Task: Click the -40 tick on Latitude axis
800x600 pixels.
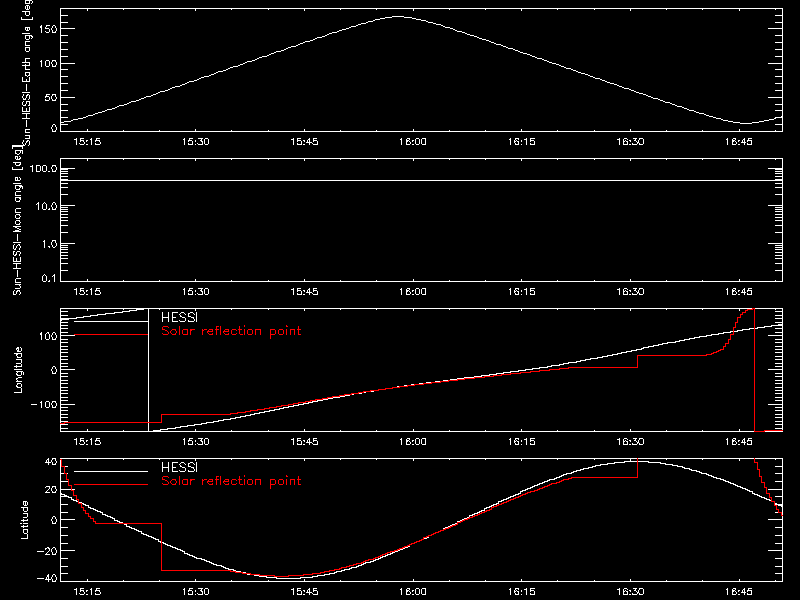Action: (47, 578)
